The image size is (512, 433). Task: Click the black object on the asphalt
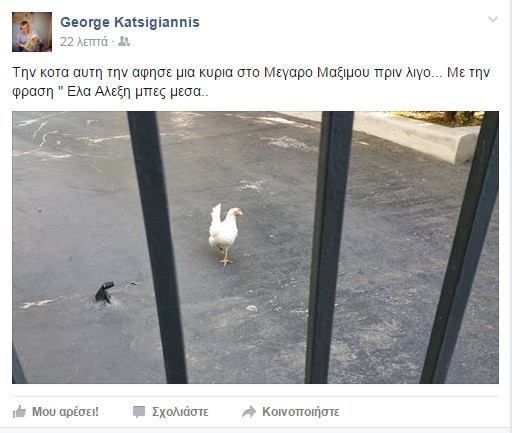point(105,292)
